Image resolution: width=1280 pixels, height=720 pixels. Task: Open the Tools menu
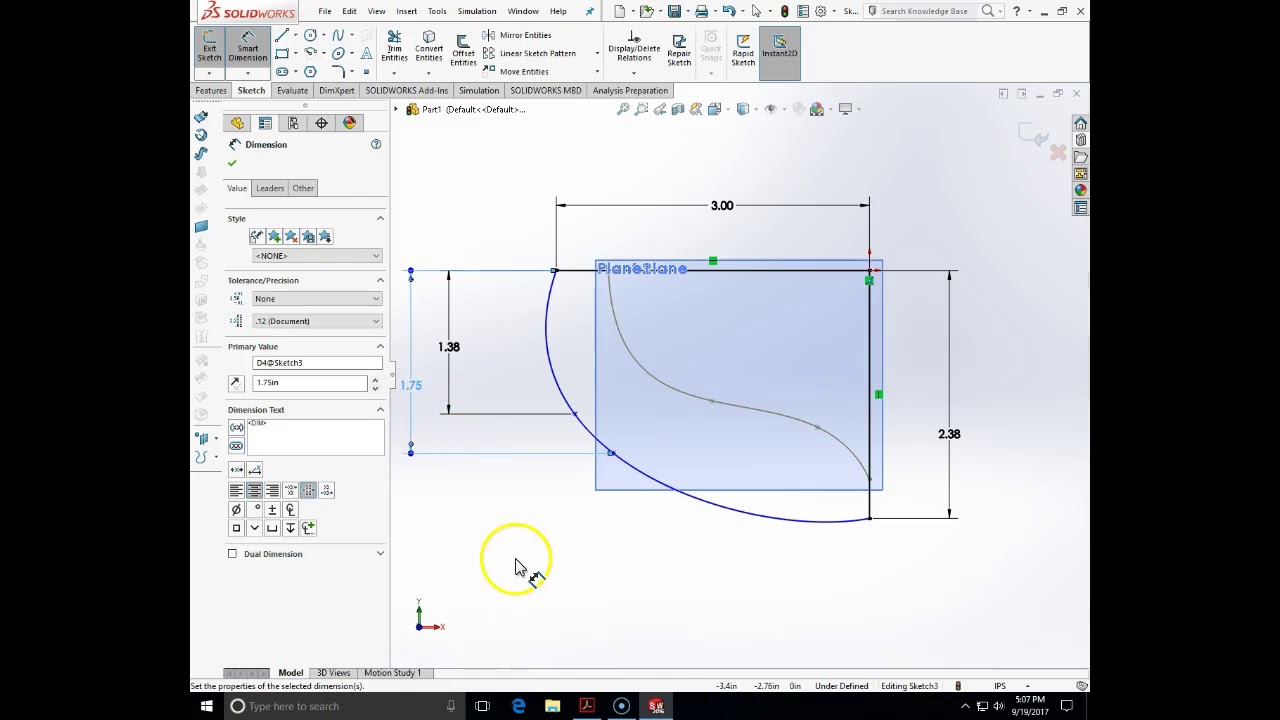click(x=437, y=11)
